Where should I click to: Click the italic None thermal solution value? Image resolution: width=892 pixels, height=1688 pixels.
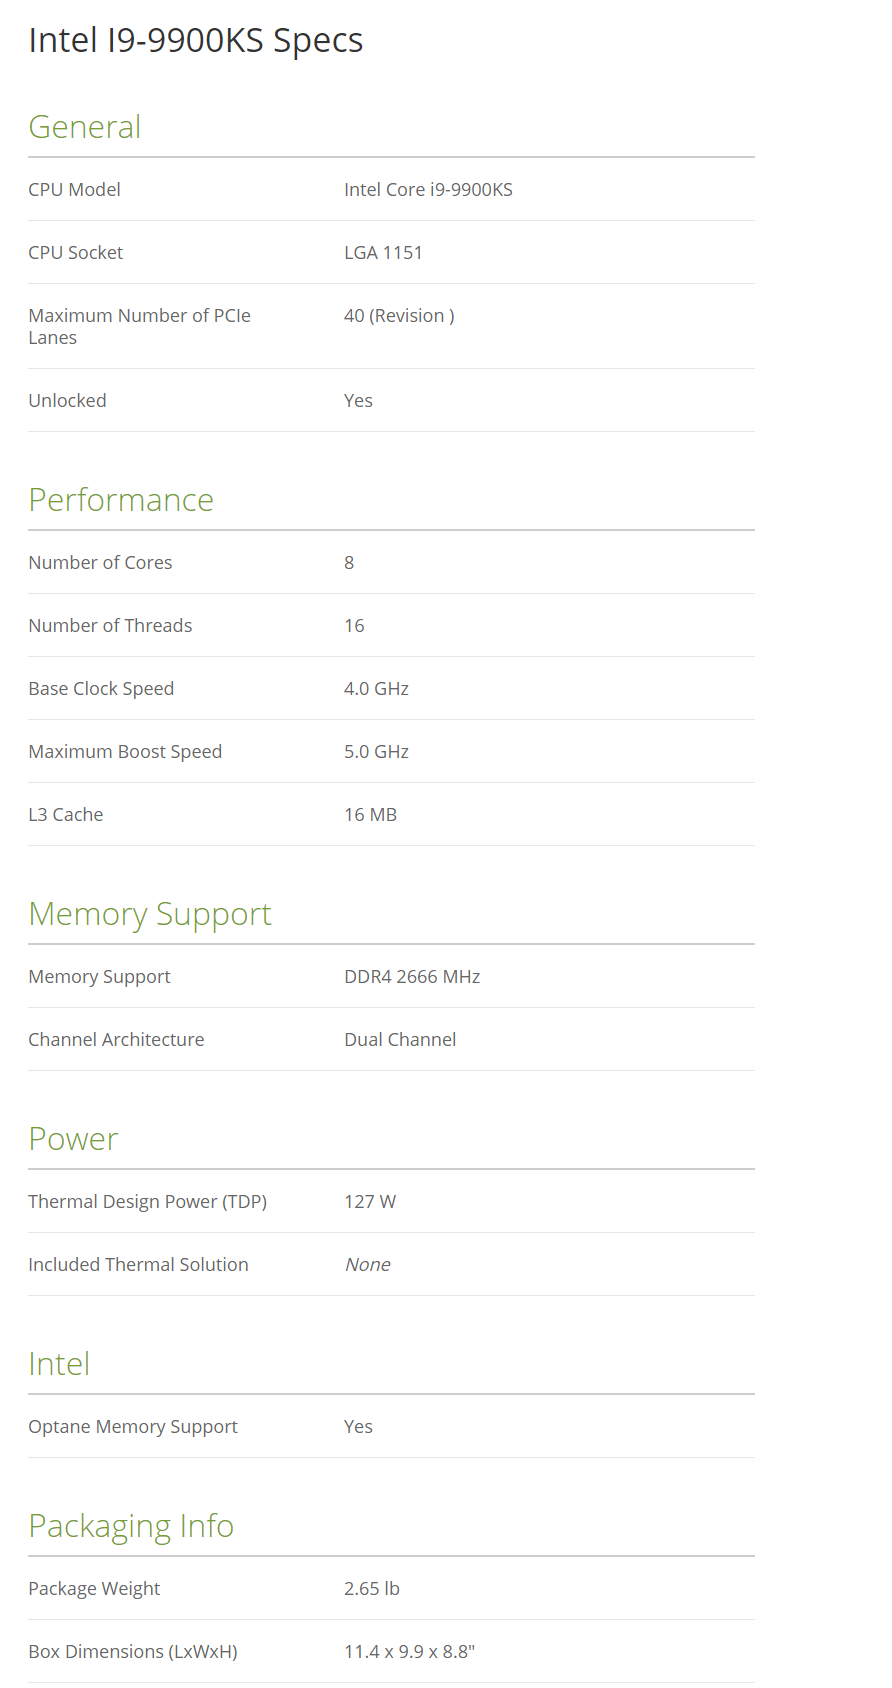[x=367, y=1265]
